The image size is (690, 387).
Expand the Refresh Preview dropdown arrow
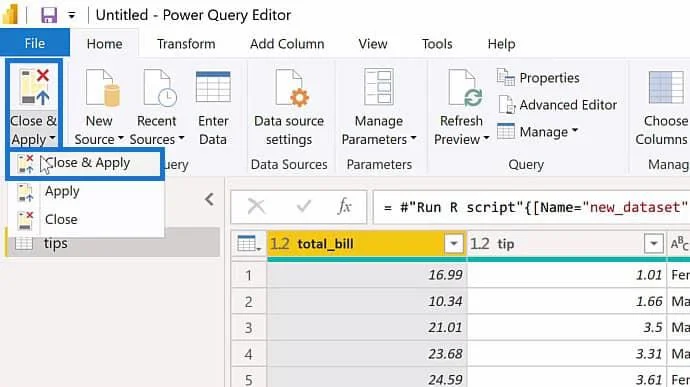click(x=486, y=138)
